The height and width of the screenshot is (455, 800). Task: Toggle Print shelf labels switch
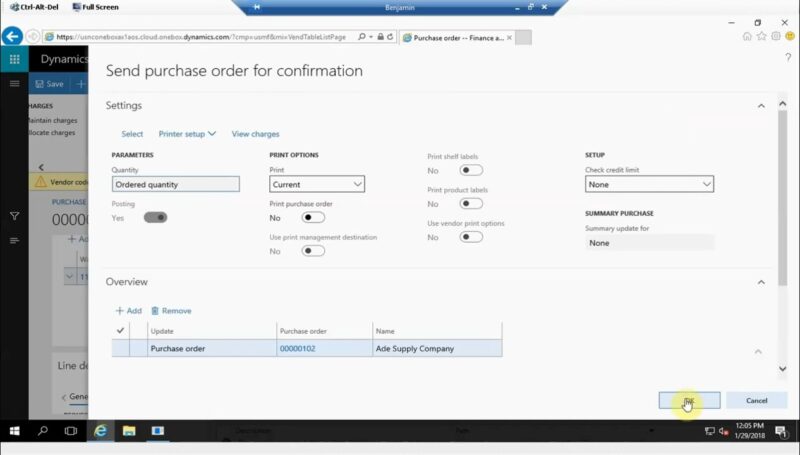[471, 170]
